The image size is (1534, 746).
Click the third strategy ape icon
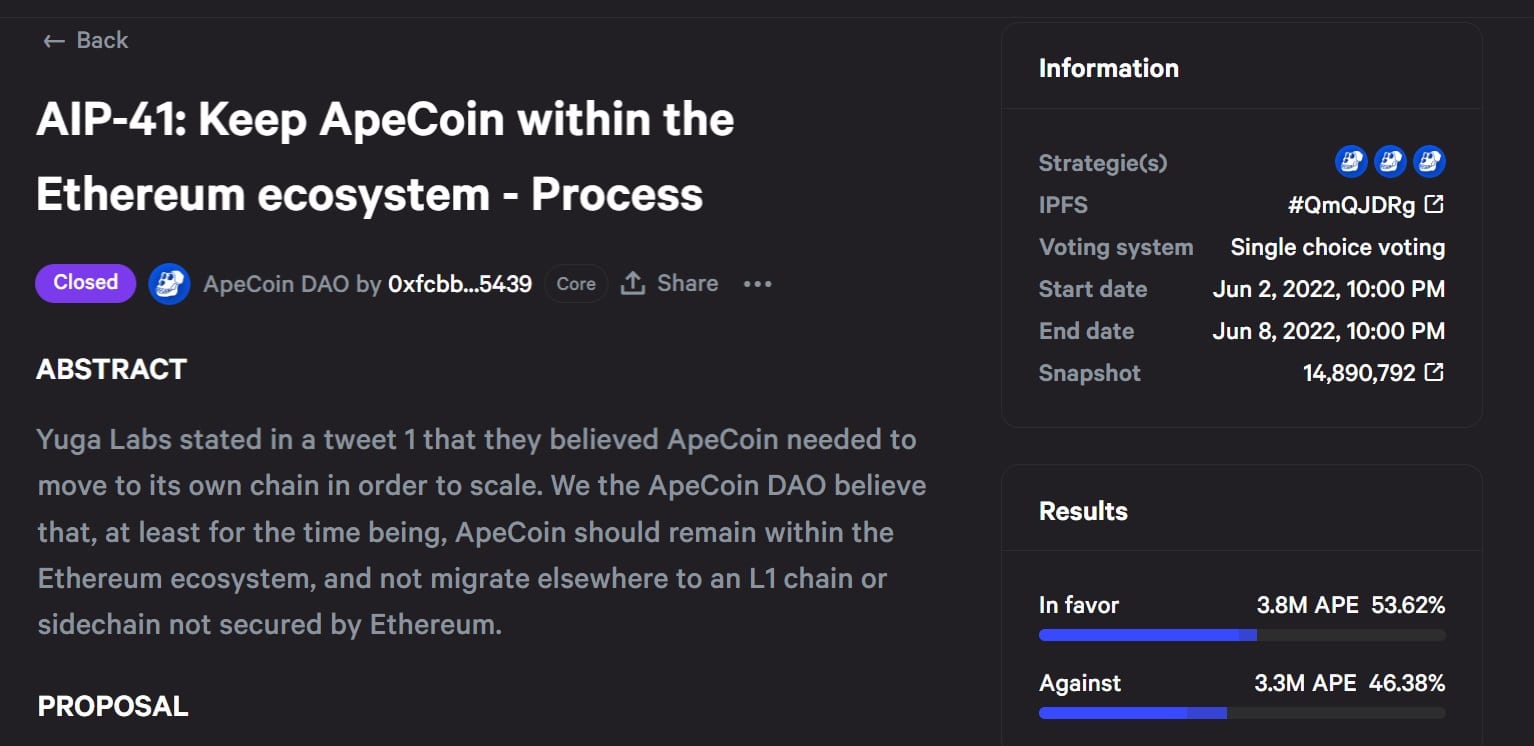1429,161
